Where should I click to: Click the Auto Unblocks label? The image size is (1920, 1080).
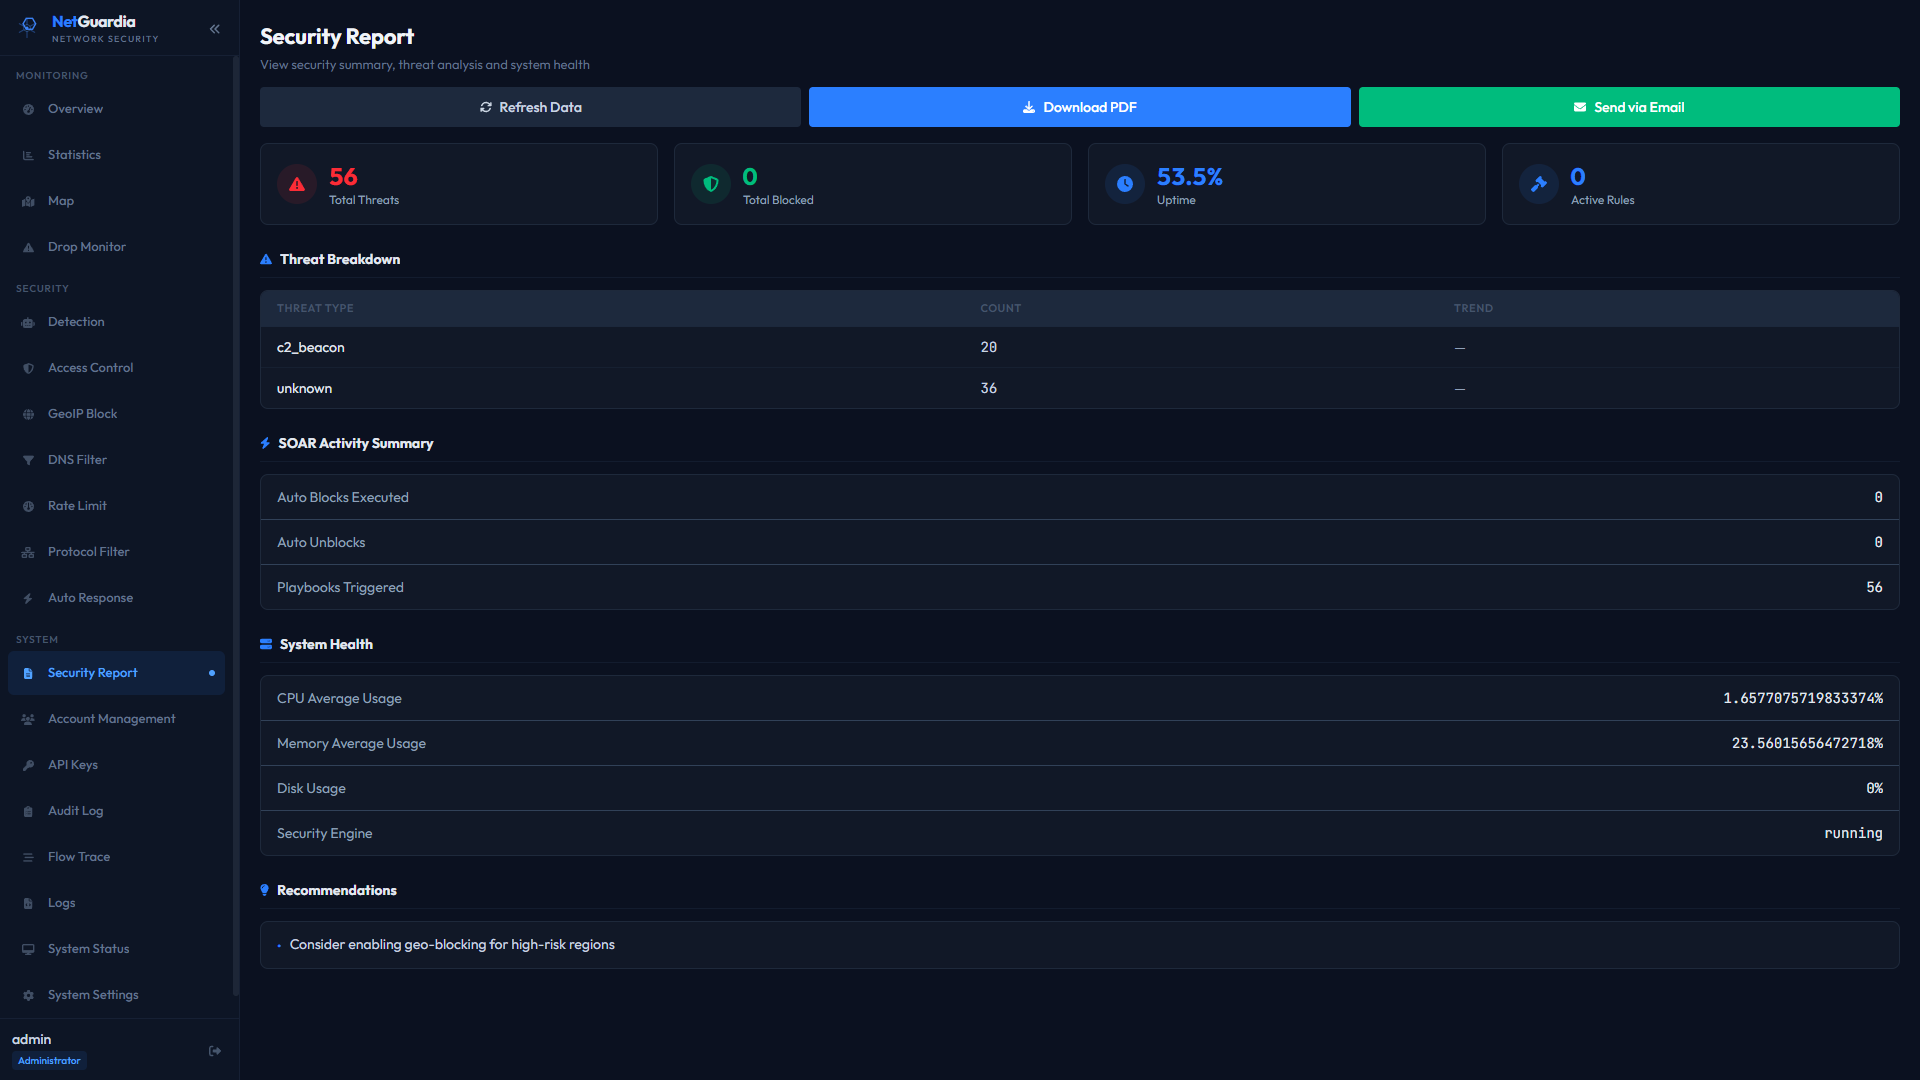coord(321,542)
